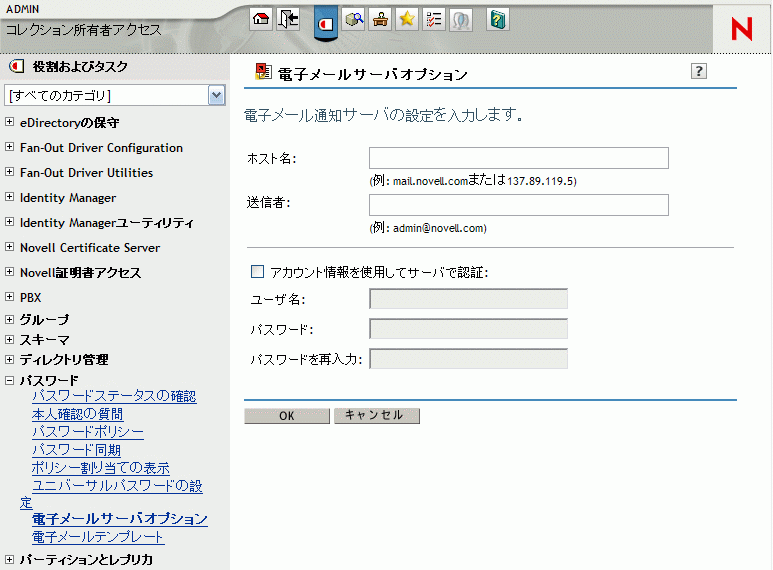Click the Preferences checklist icon

pyautogui.click(x=434, y=20)
